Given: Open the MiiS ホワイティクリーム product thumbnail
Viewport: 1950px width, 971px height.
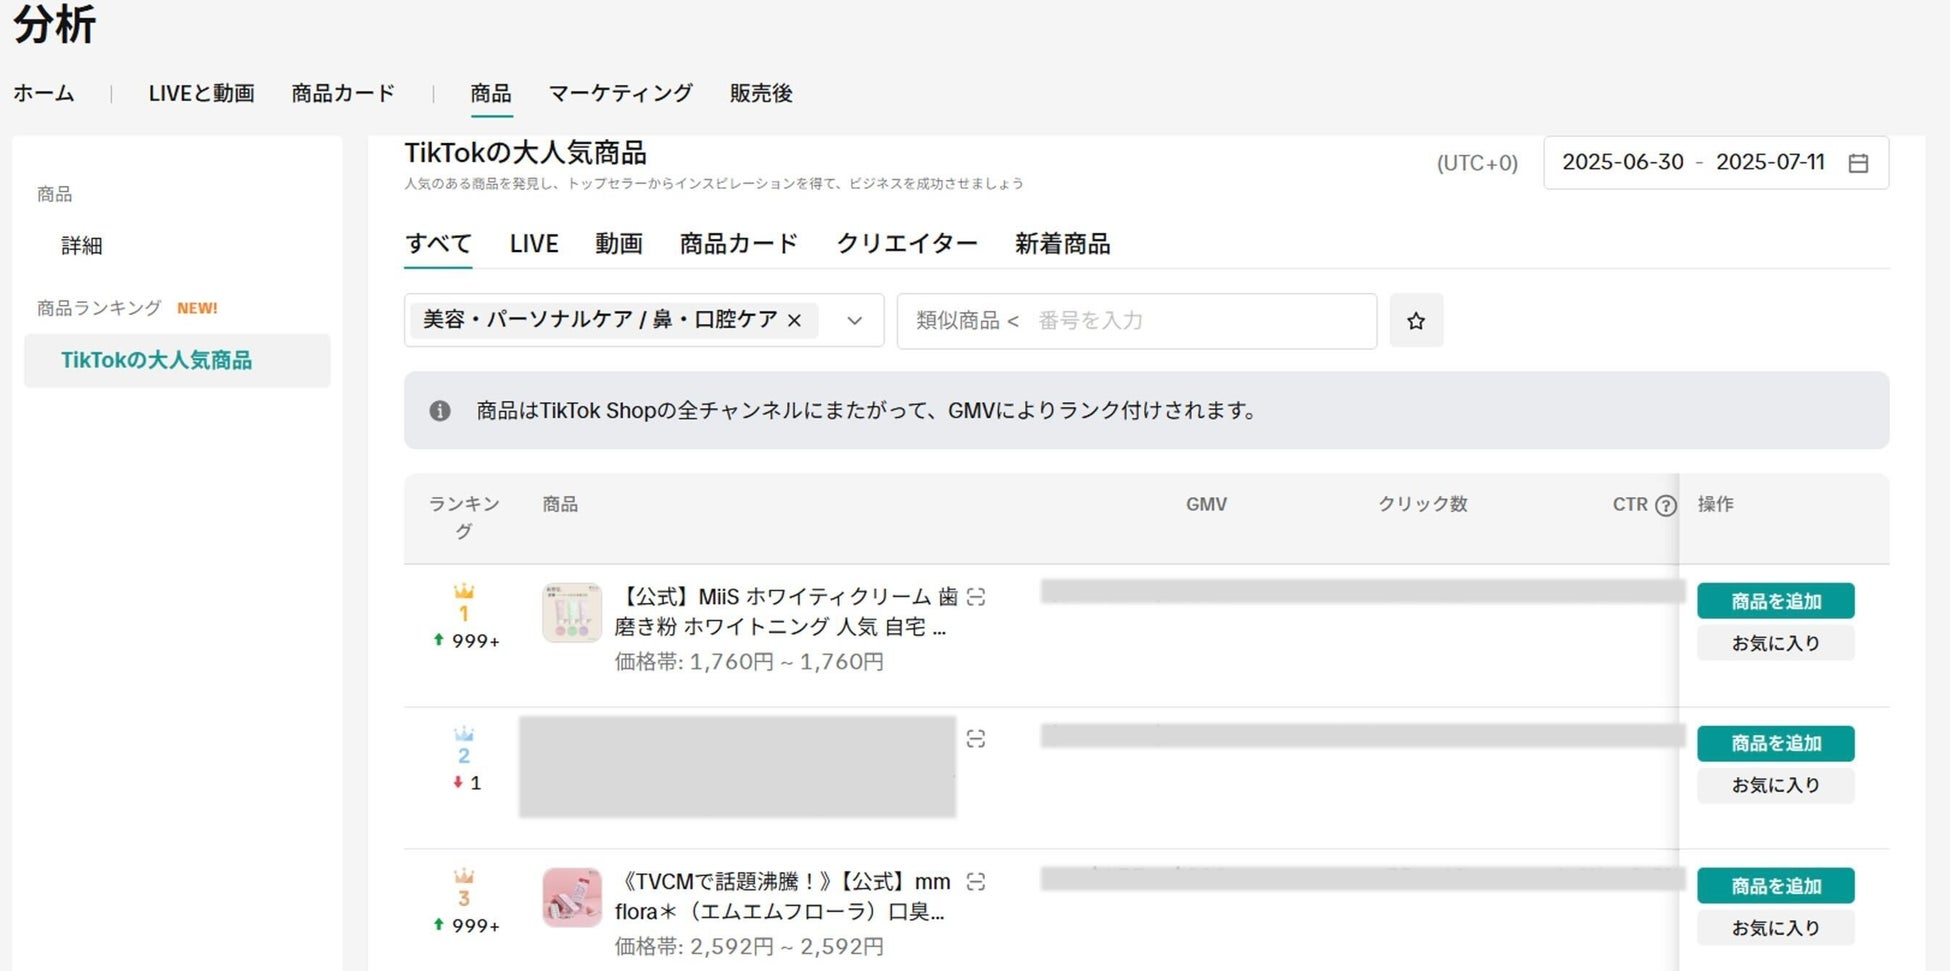Looking at the screenshot, I should tap(572, 612).
